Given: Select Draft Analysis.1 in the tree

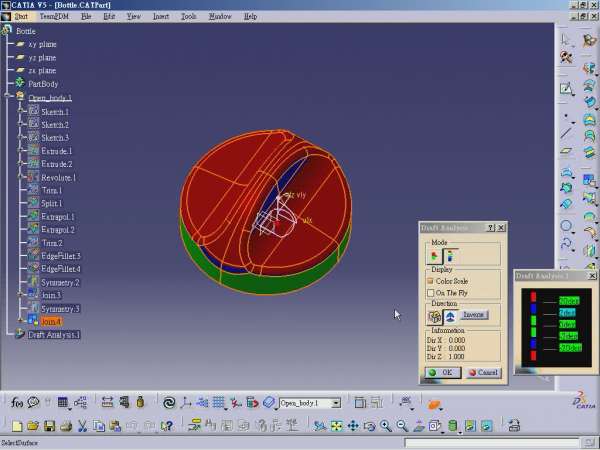Looking at the screenshot, I should pos(54,335).
